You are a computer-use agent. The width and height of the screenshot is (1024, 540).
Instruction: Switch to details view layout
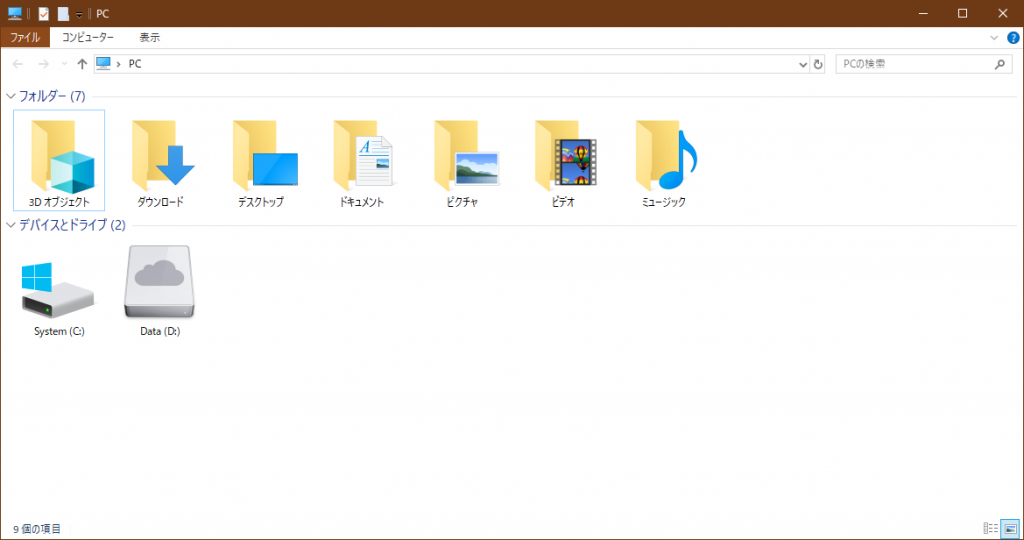pos(991,528)
